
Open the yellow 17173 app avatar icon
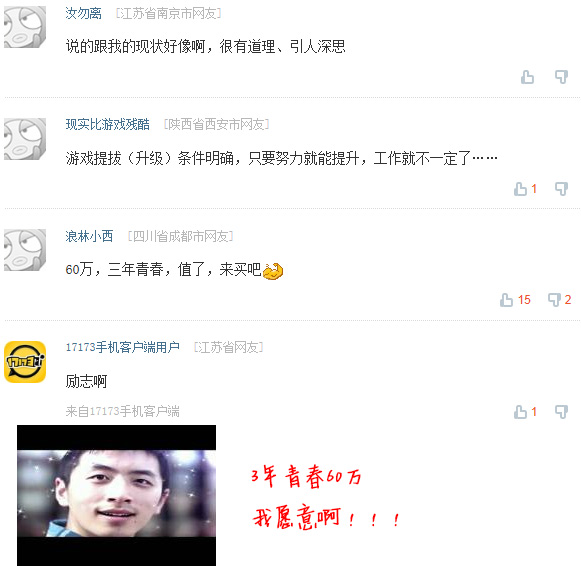tap(25, 362)
